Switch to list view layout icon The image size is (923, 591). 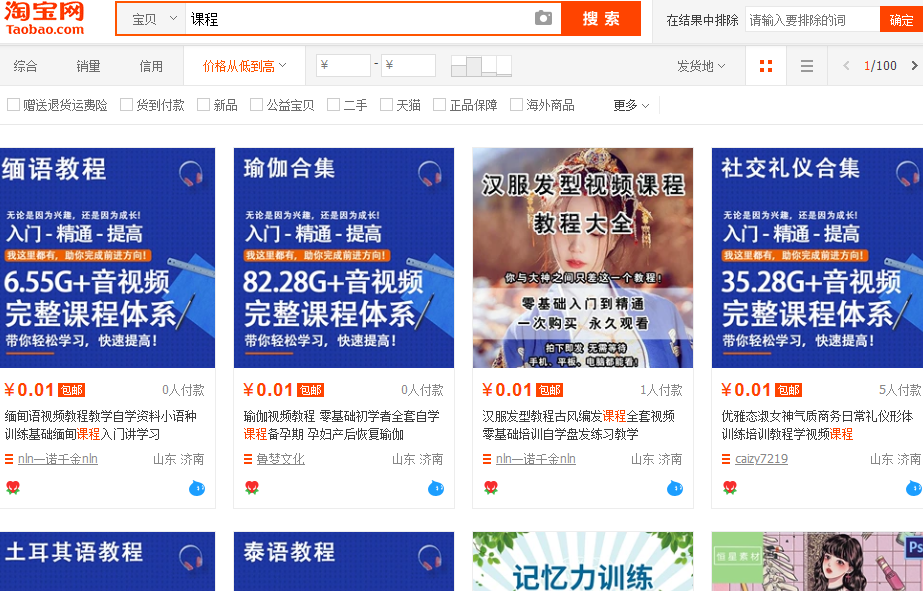(807, 66)
